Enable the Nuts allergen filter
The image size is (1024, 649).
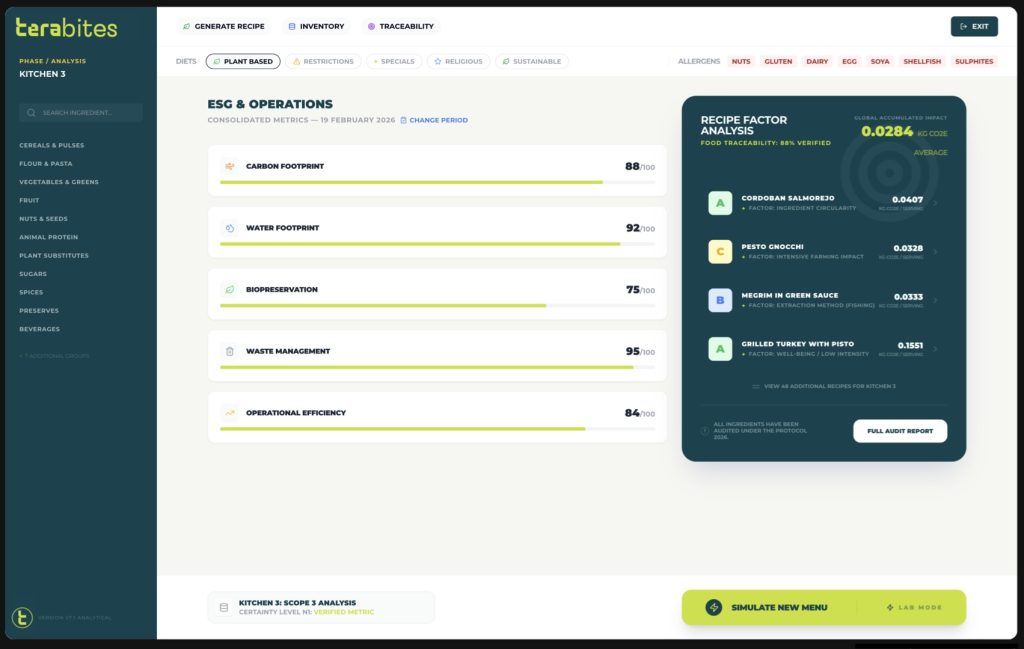(x=740, y=62)
